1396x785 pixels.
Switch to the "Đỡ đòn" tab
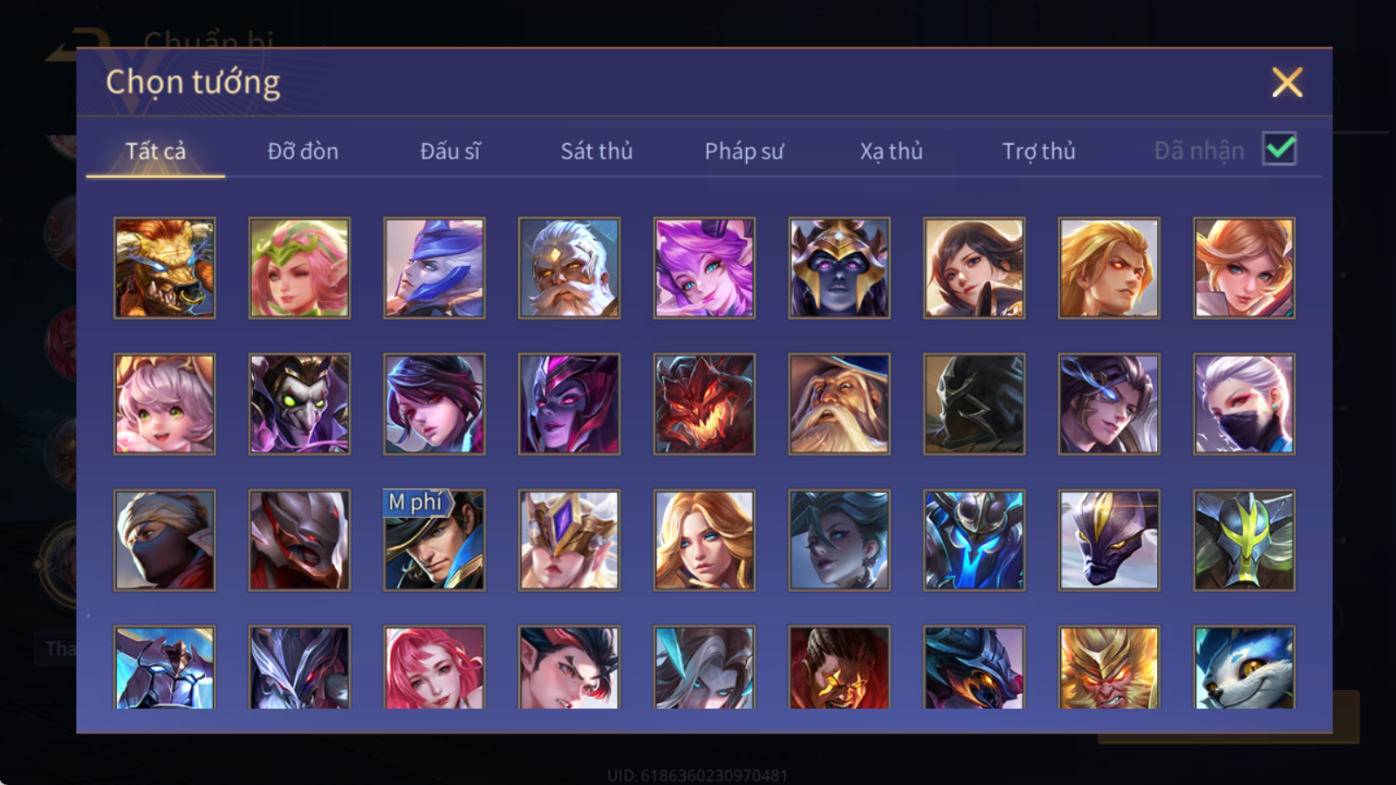pyautogui.click(x=303, y=151)
